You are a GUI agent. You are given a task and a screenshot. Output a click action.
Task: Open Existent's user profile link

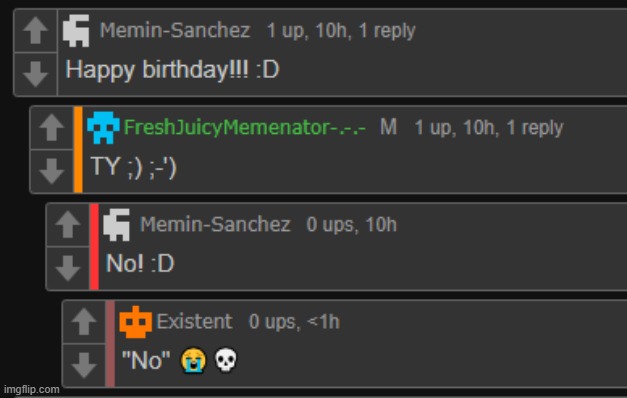[194, 321]
